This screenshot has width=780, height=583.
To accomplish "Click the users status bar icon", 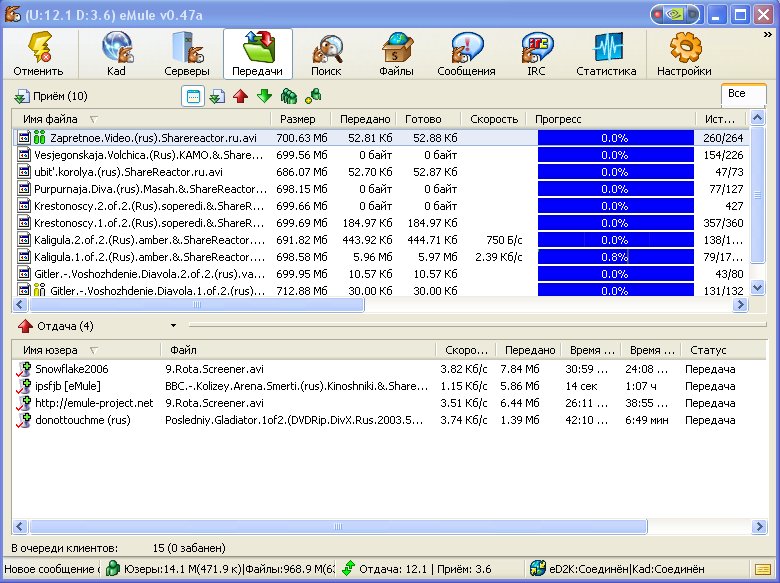I will coord(113,569).
